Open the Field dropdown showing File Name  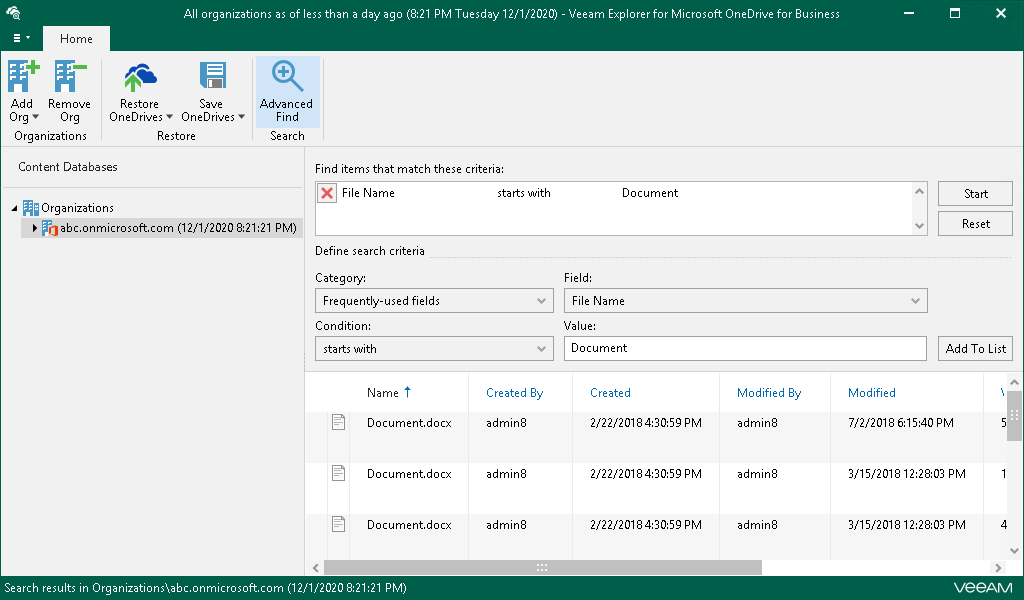point(745,301)
